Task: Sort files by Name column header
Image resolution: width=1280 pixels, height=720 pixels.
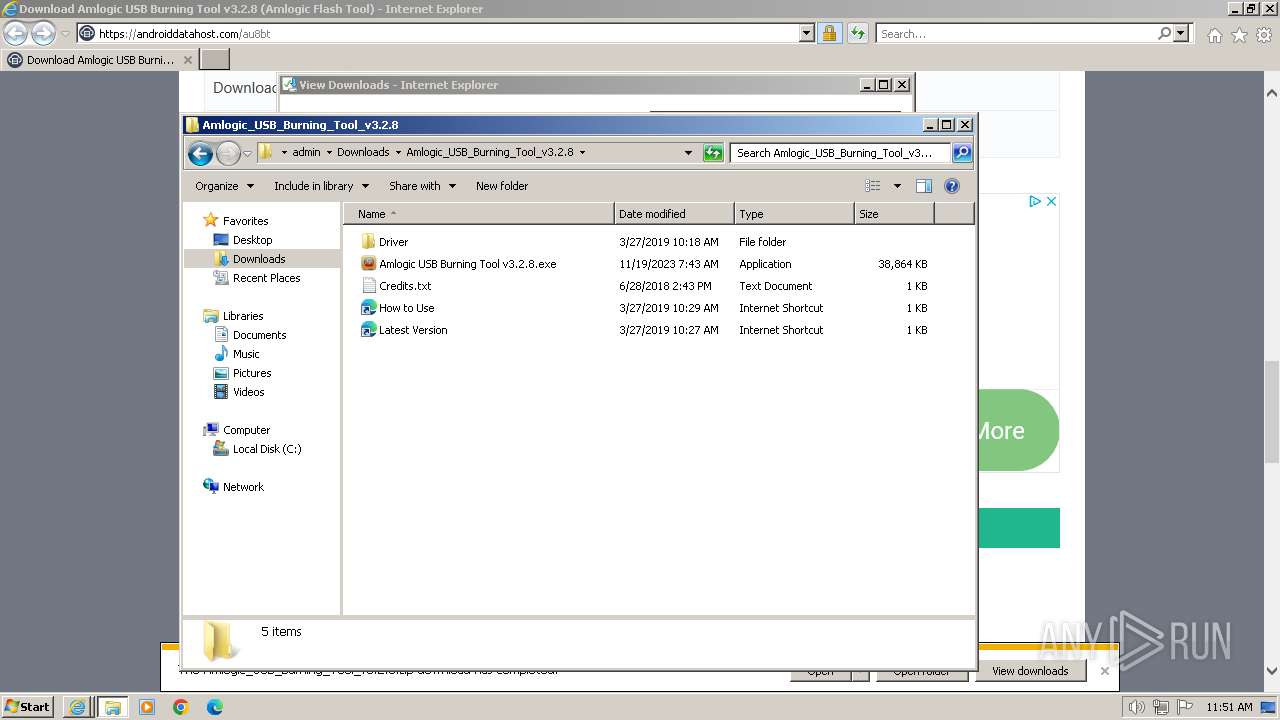Action: click(x=478, y=214)
